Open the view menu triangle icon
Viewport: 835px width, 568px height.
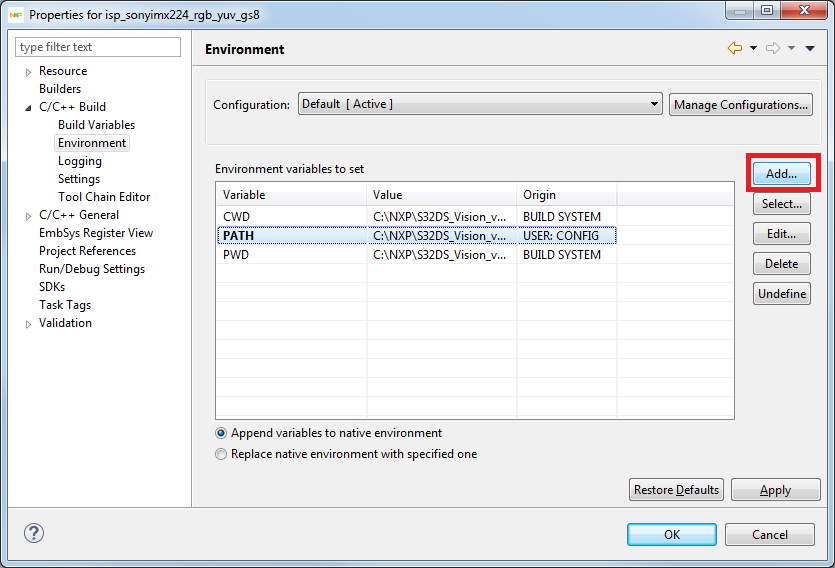[809, 48]
